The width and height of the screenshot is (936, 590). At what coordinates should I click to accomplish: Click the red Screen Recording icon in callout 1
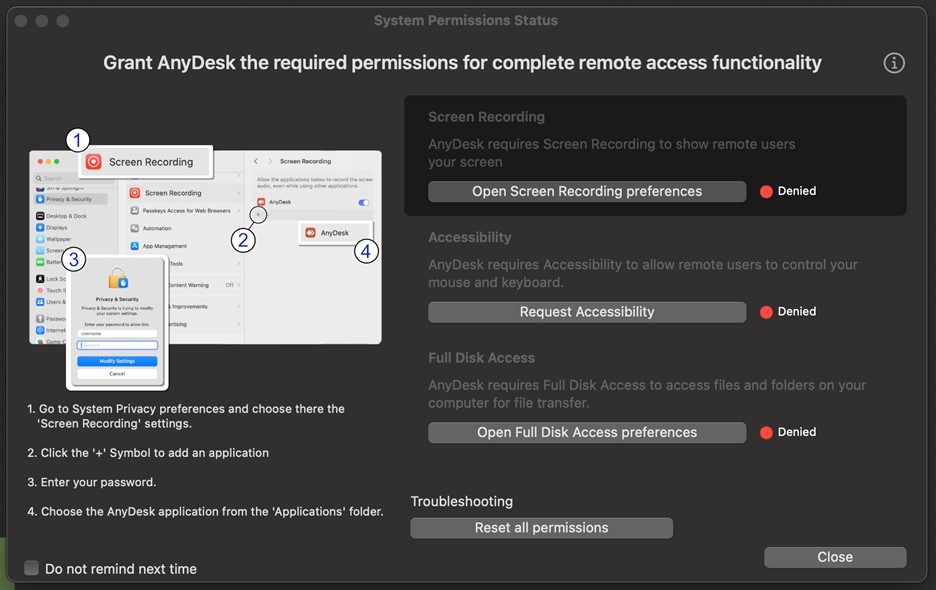94,161
